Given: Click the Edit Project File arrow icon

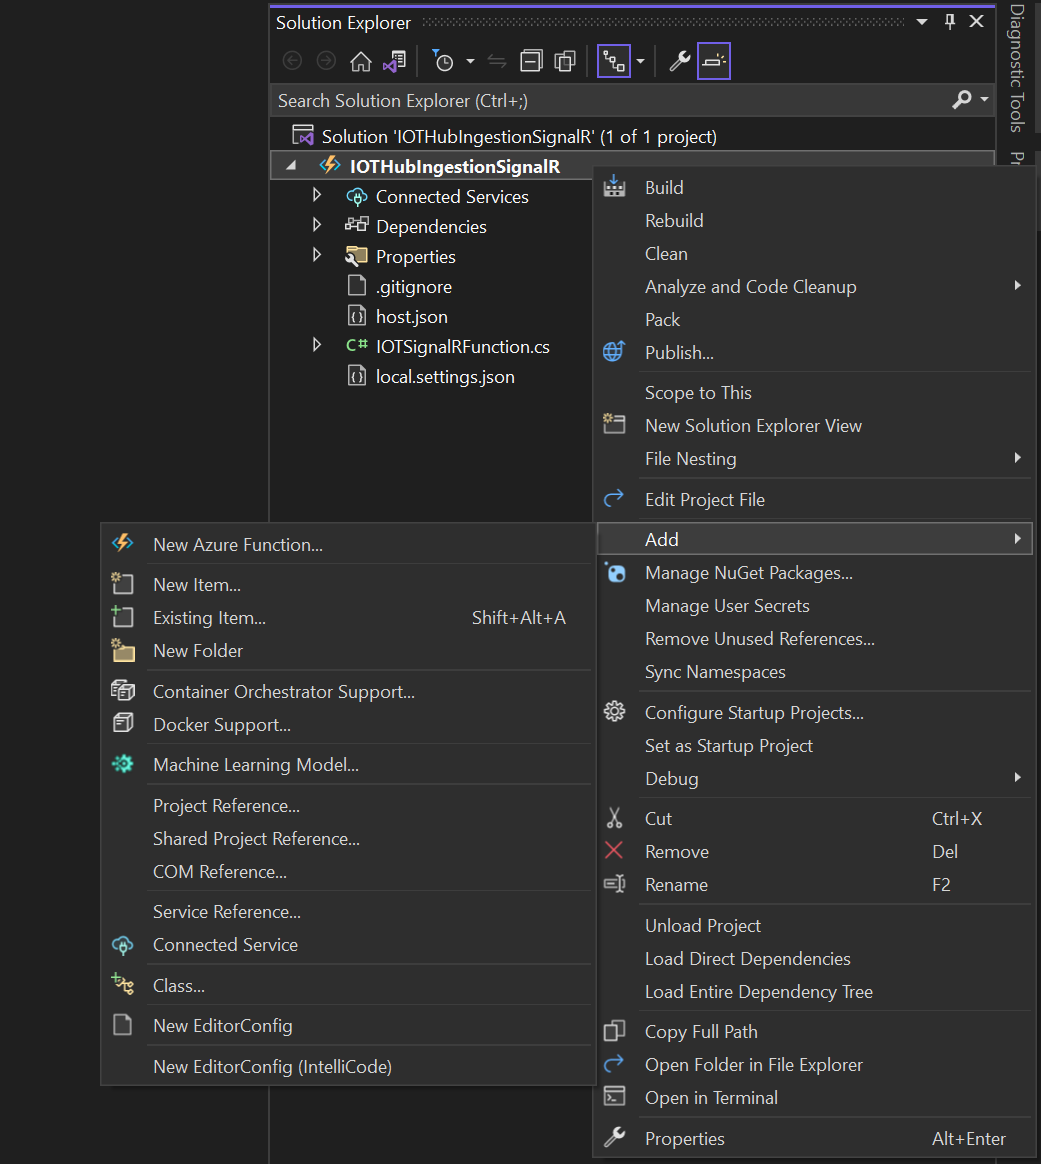Looking at the screenshot, I should click(x=614, y=498).
